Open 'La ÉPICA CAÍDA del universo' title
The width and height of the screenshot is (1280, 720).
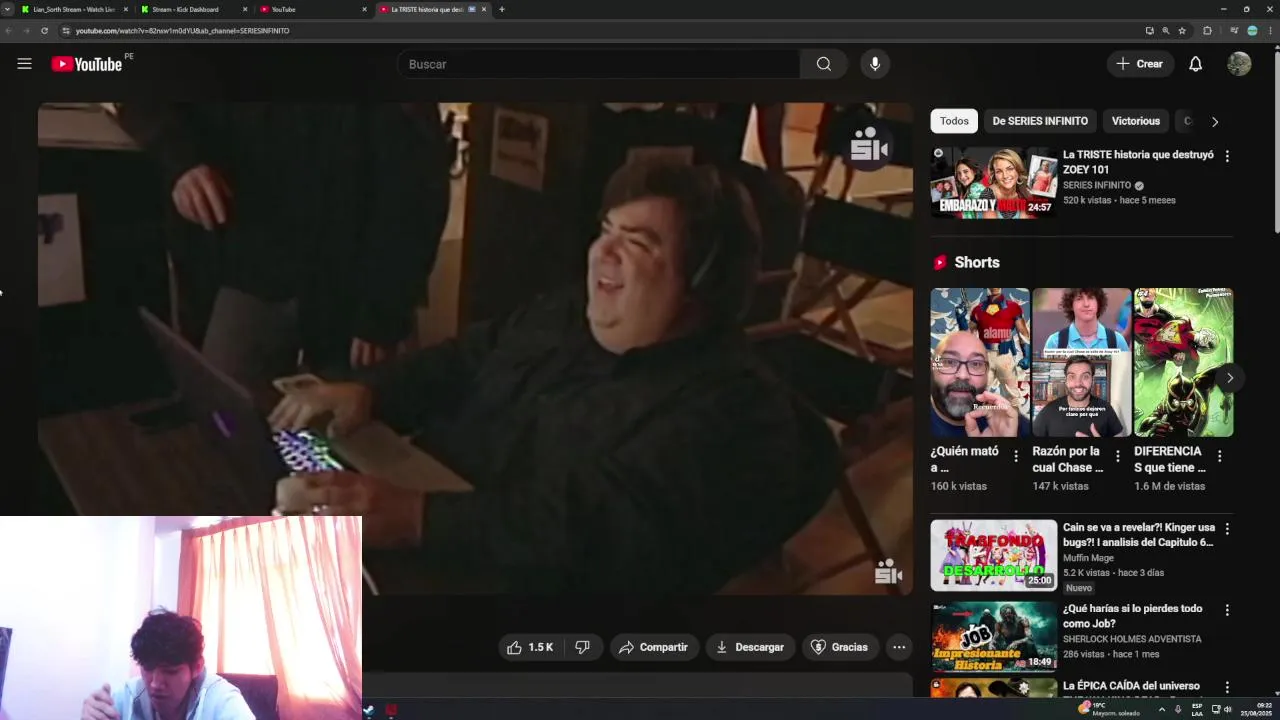point(1131,686)
